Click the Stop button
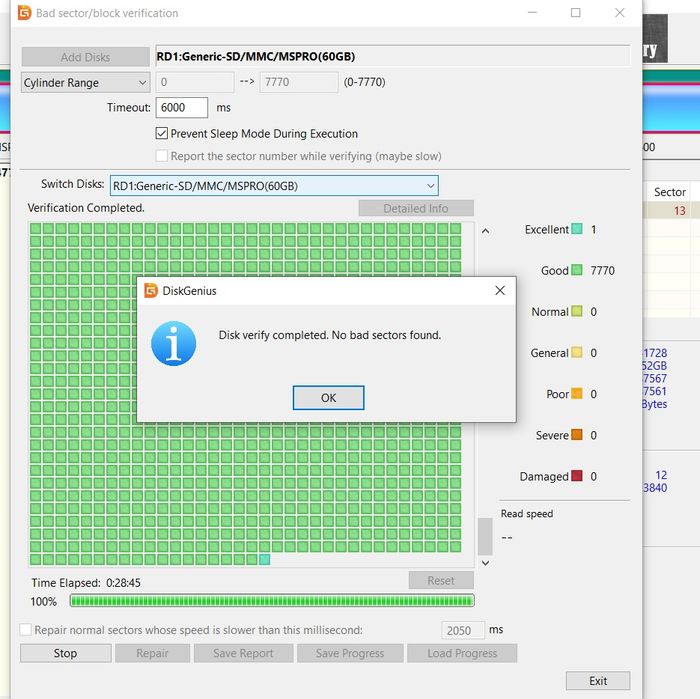Image resolution: width=700 pixels, height=699 pixels. 66,653
